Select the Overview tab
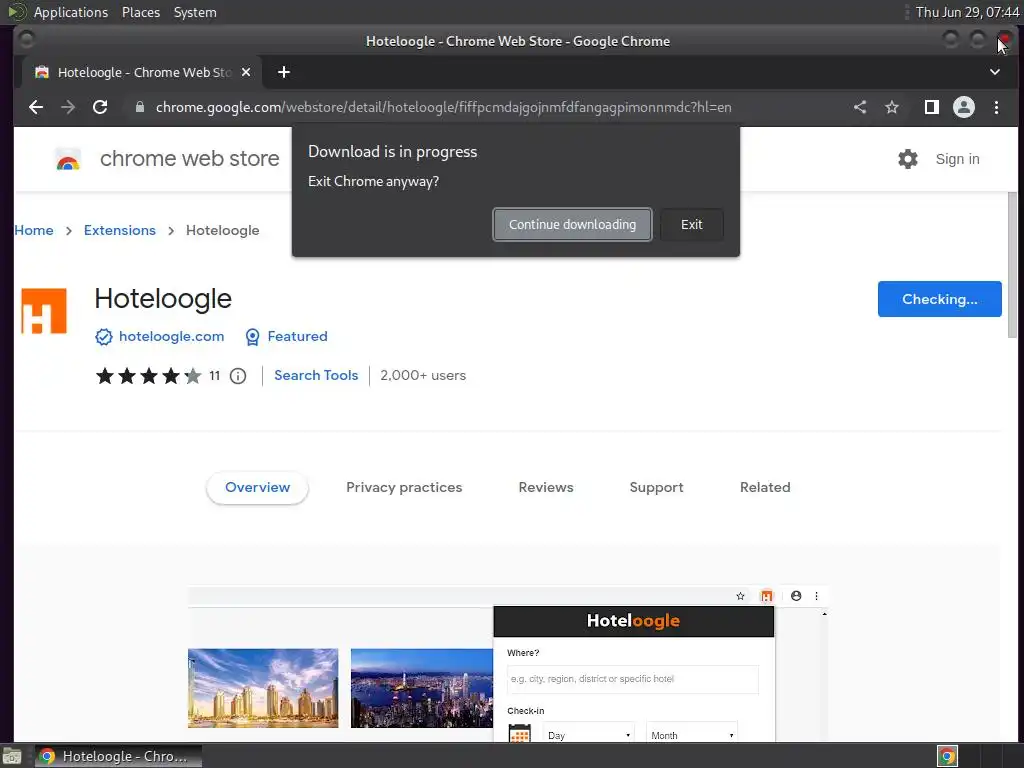Screen dimensions: 1024x768 pos(257,487)
